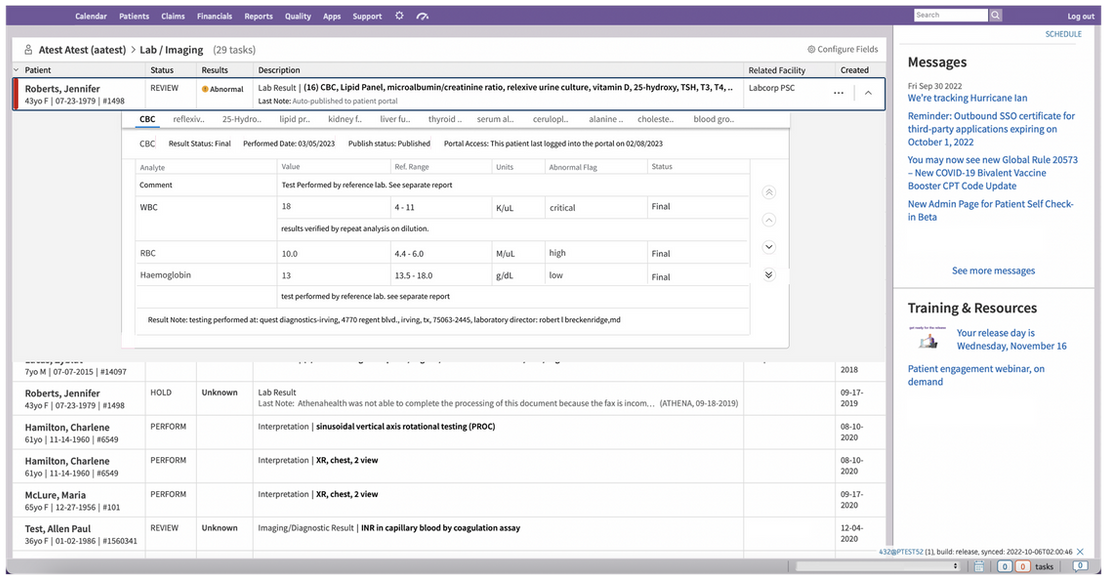Viewport: 1106px width, 580px height.
Task: Switch to the lipid pr.. result tab
Action: (294, 119)
